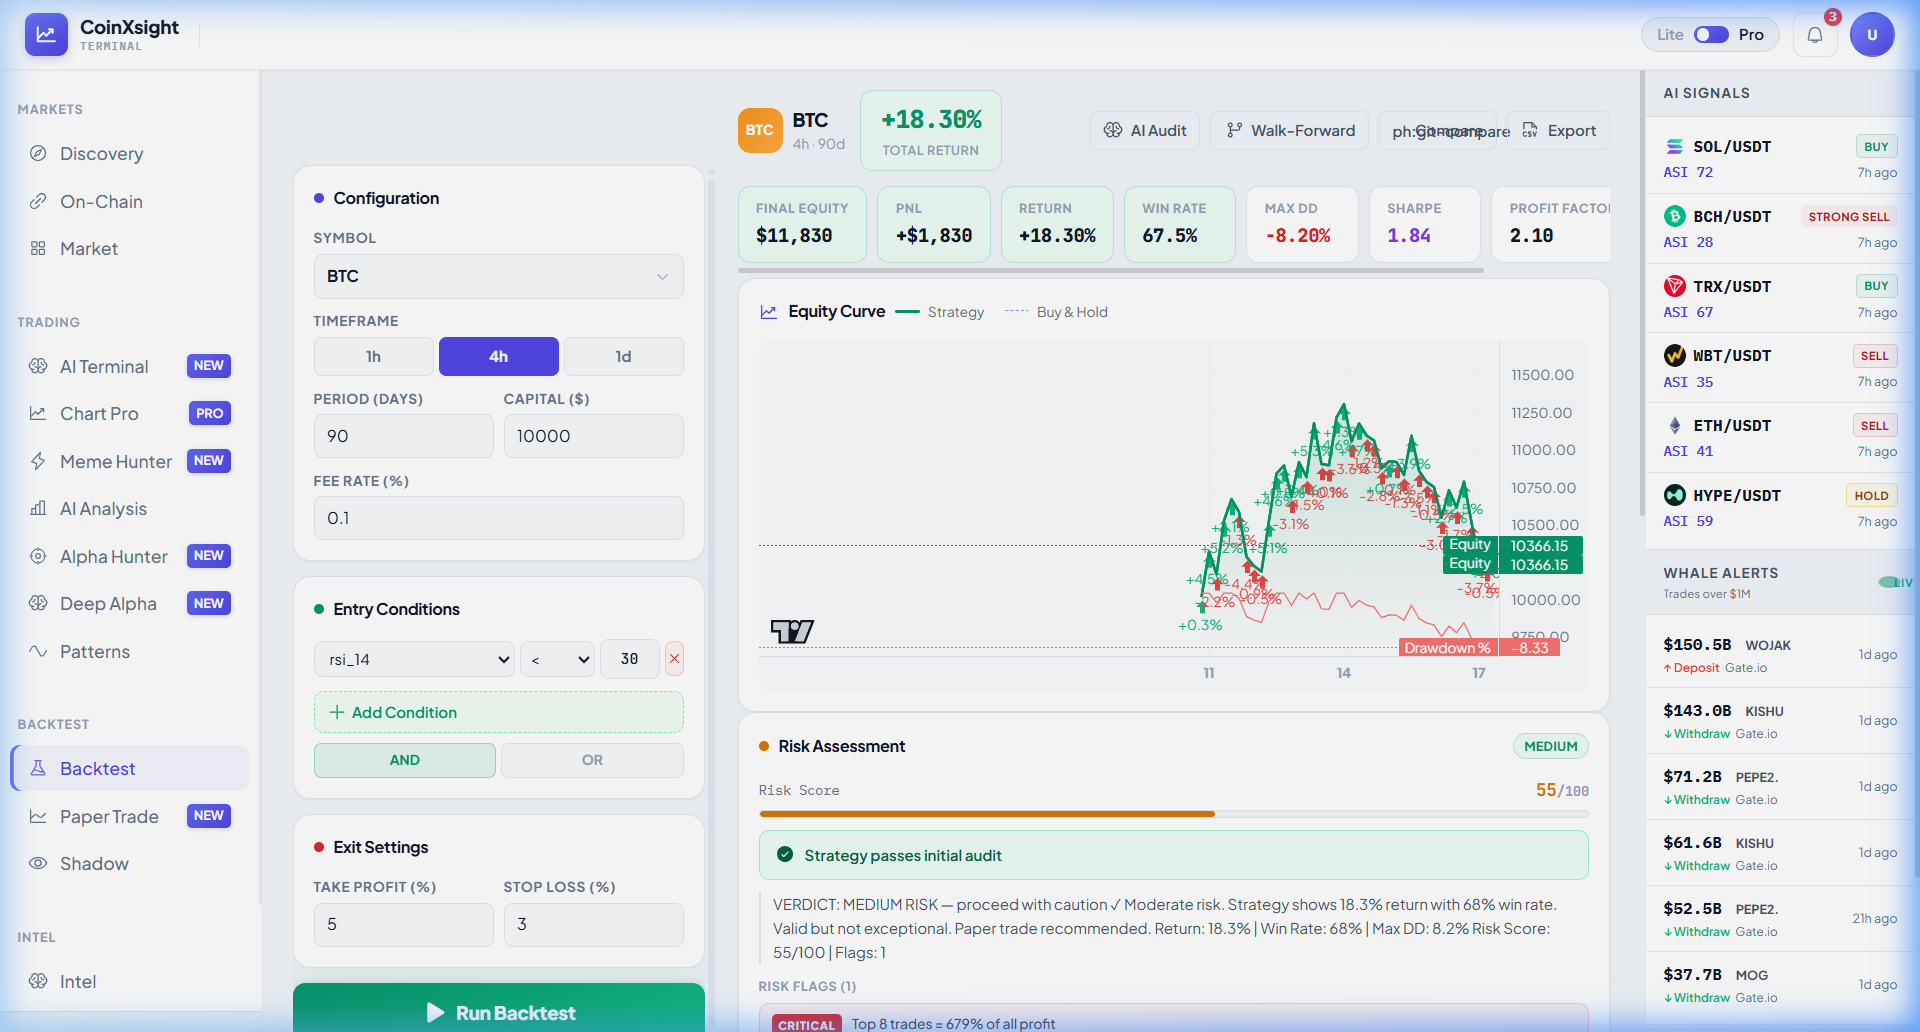Click the TradingView logo on the chart

[792, 631]
